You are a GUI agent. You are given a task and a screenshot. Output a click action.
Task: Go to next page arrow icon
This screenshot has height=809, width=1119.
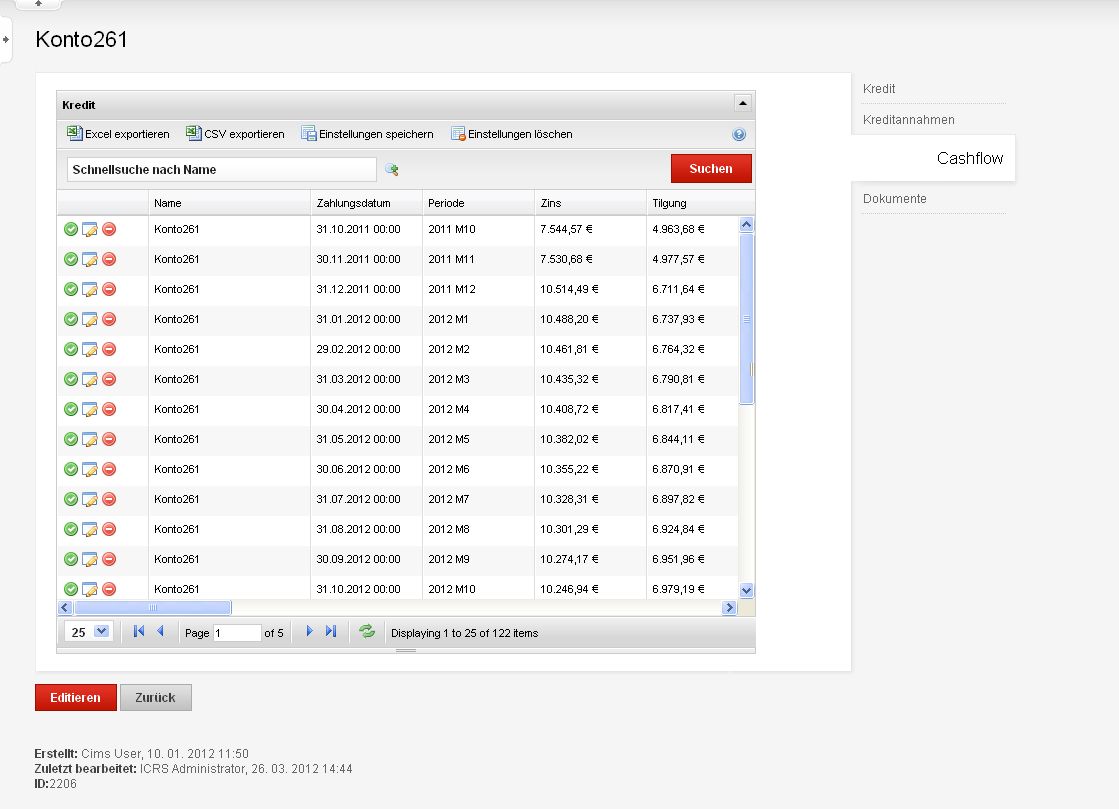coord(309,631)
